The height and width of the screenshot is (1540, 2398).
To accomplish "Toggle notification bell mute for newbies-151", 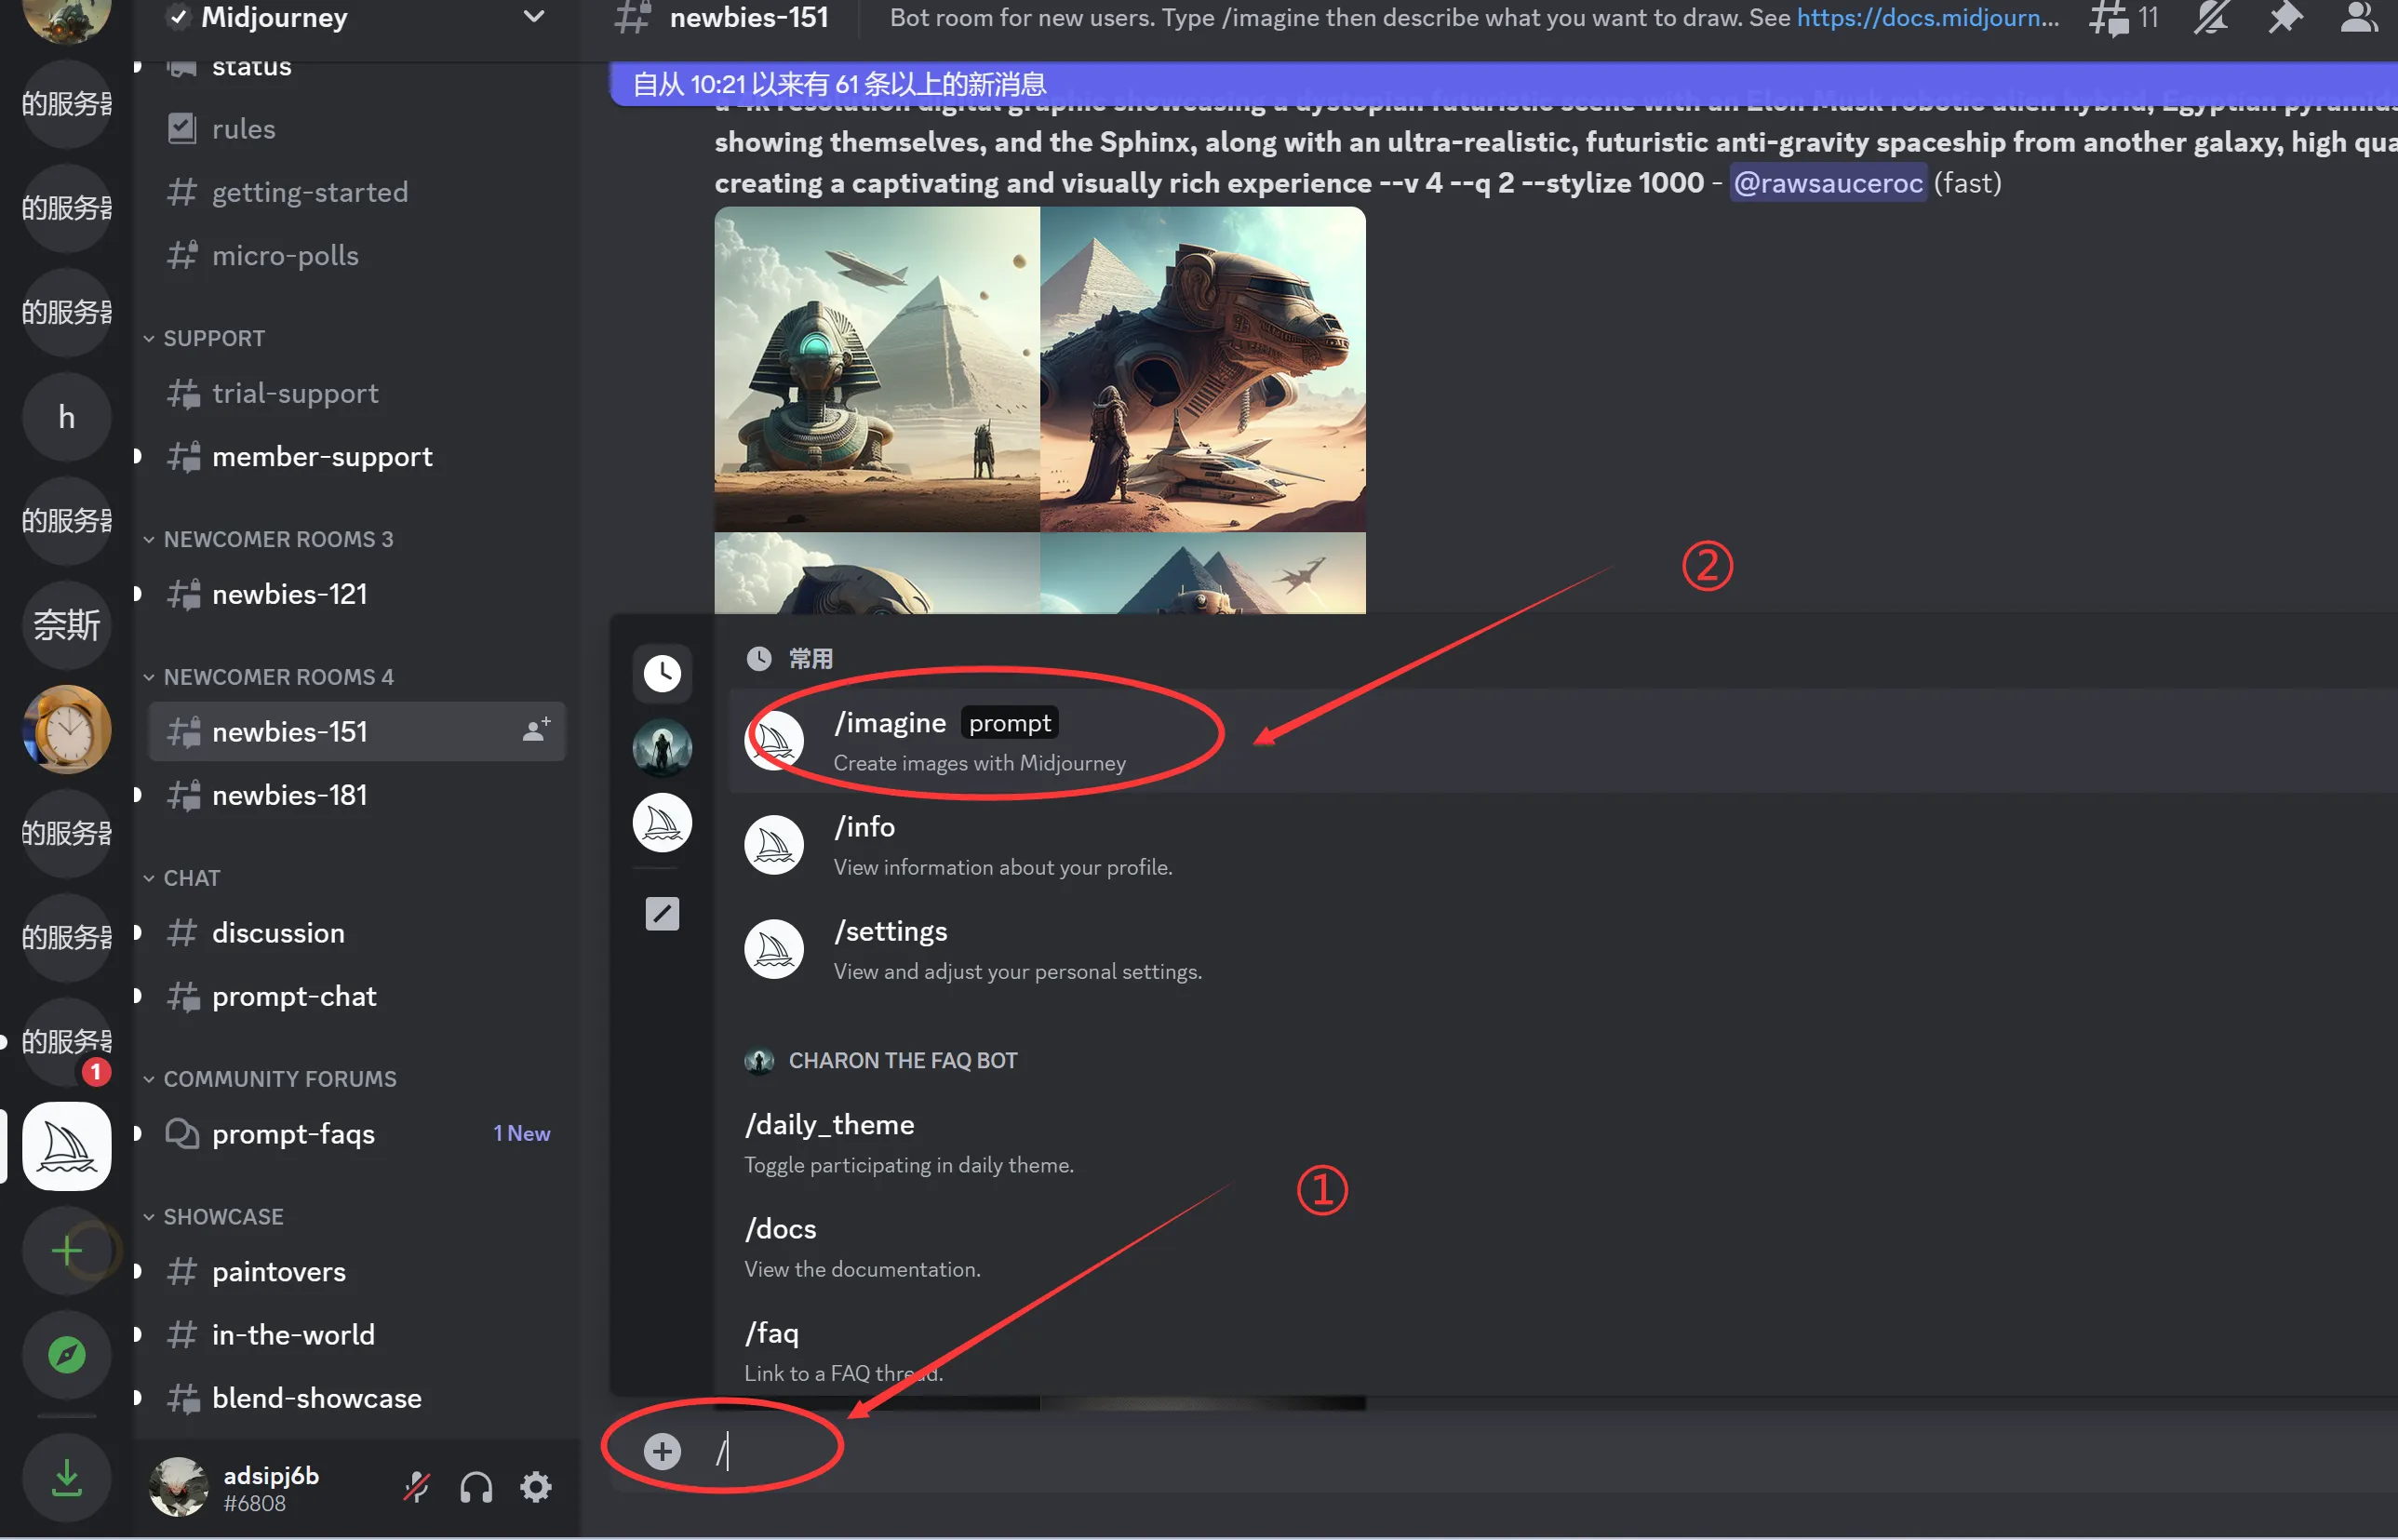I will [x=2211, y=18].
